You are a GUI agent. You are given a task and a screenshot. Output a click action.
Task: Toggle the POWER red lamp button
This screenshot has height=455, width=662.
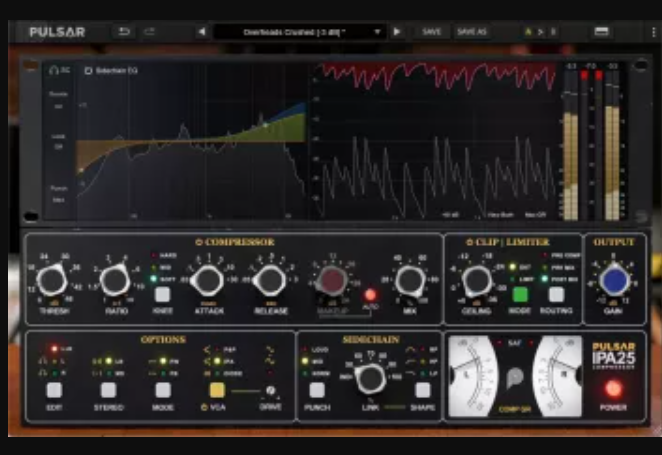(613, 389)
